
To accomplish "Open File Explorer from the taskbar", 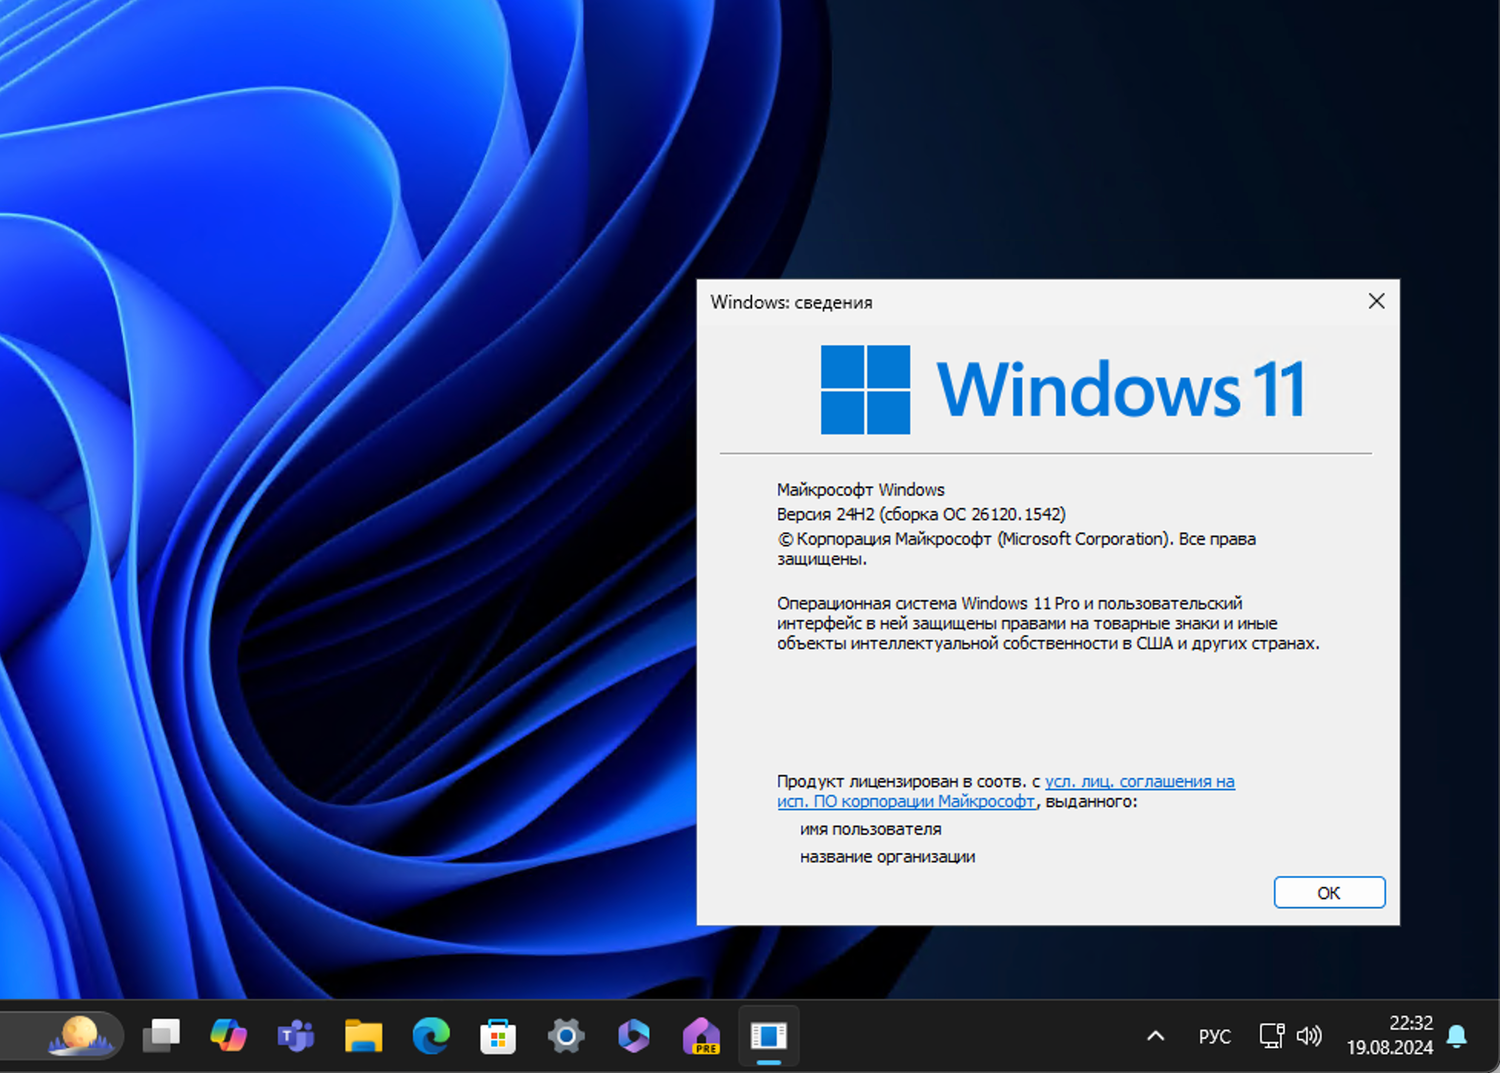I will (x=364, y=1036).
